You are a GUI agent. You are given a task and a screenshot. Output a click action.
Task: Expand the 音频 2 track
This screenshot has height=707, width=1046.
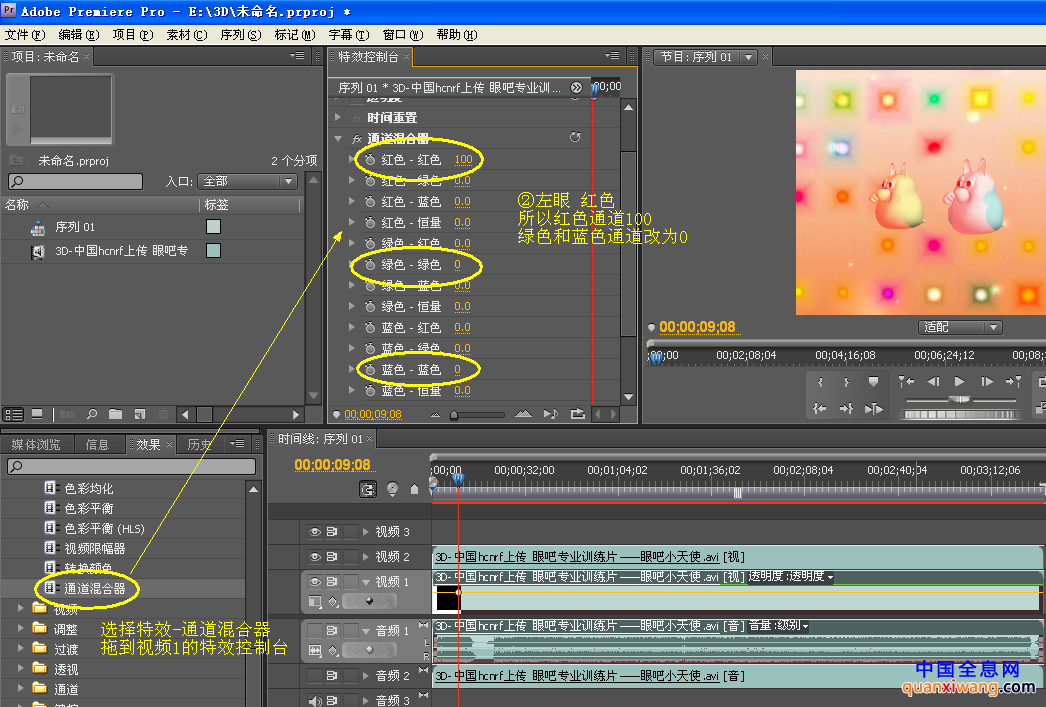(x=366, y=676)
